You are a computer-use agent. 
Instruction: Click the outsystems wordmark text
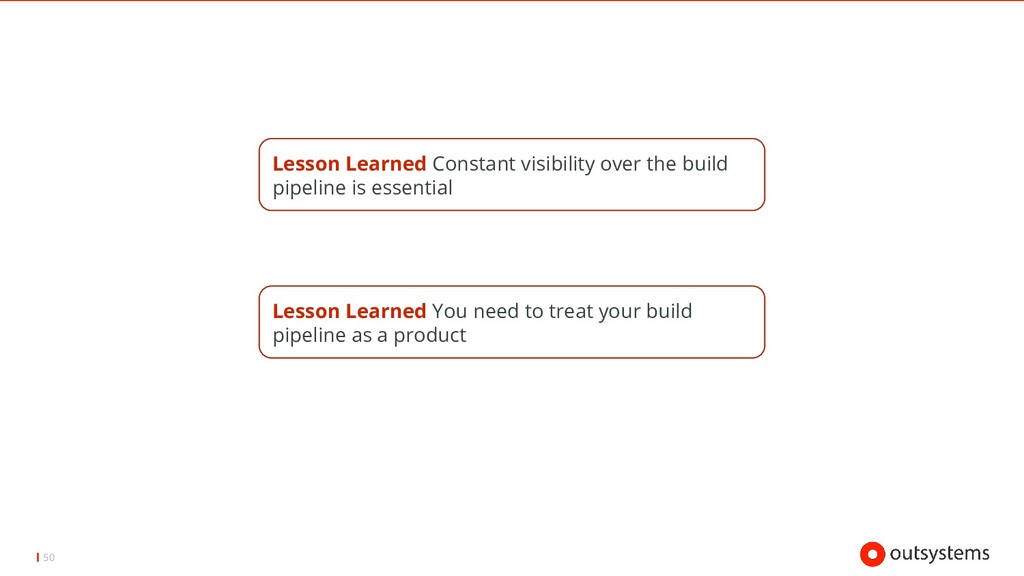click(x=939, y=554)
